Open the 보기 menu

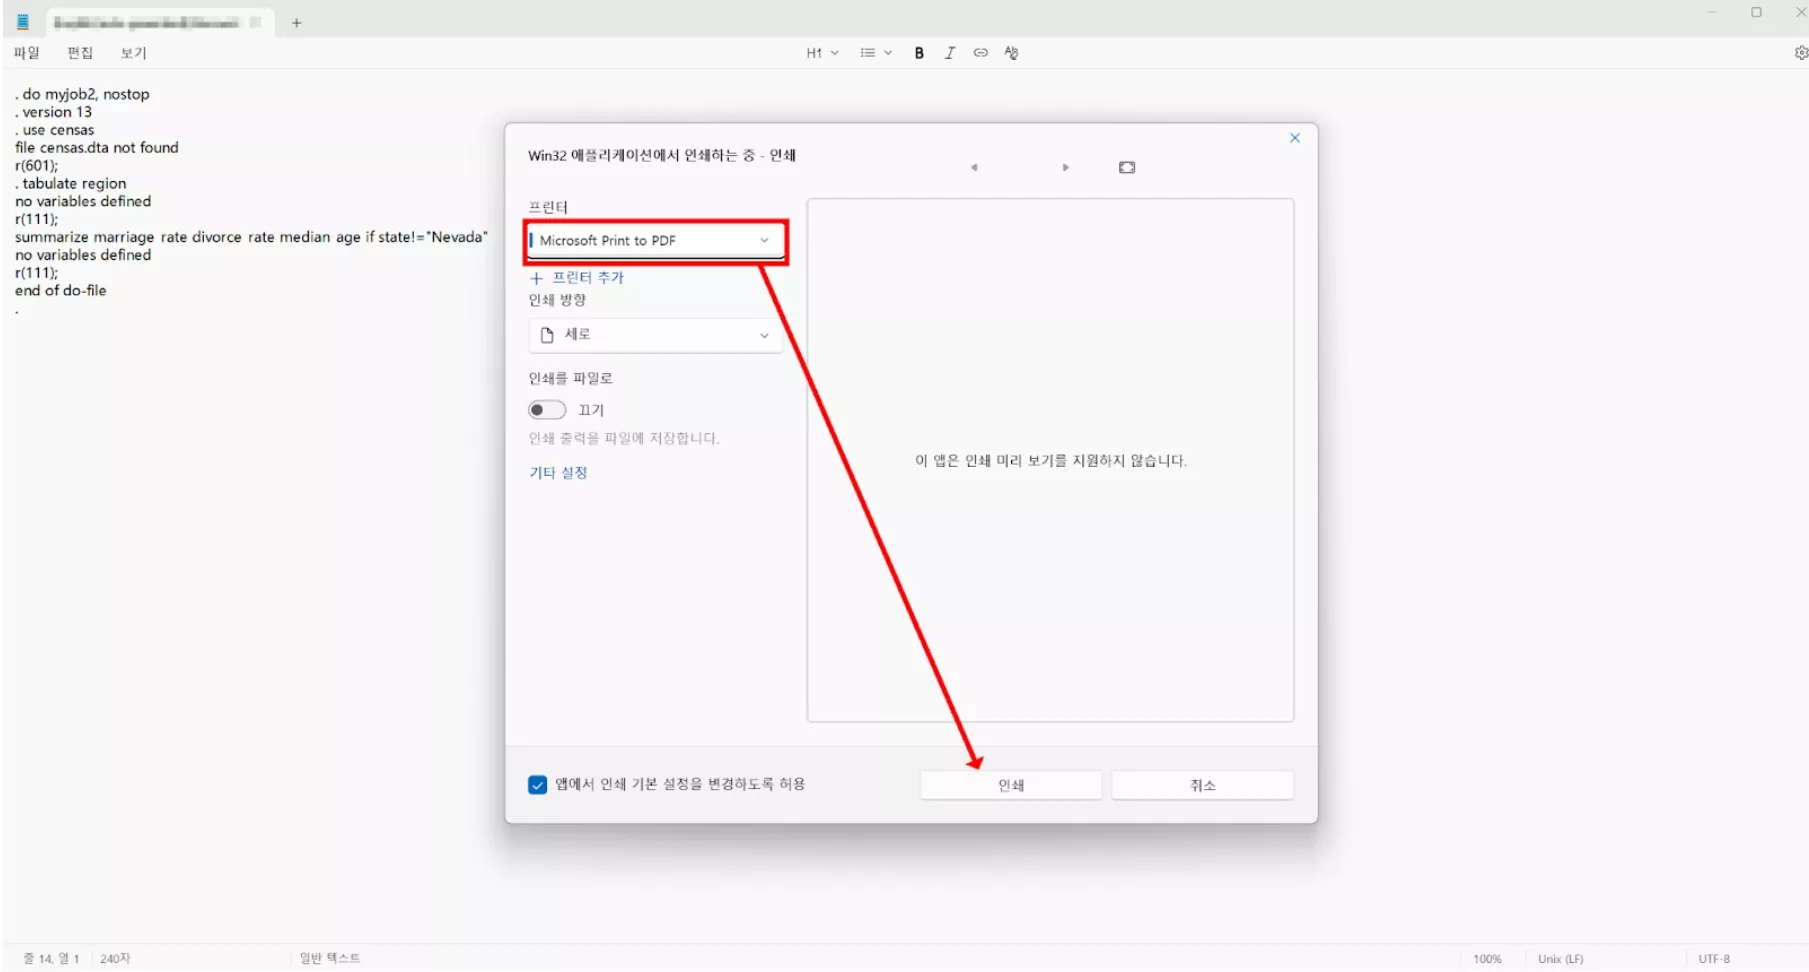point(133,53)
